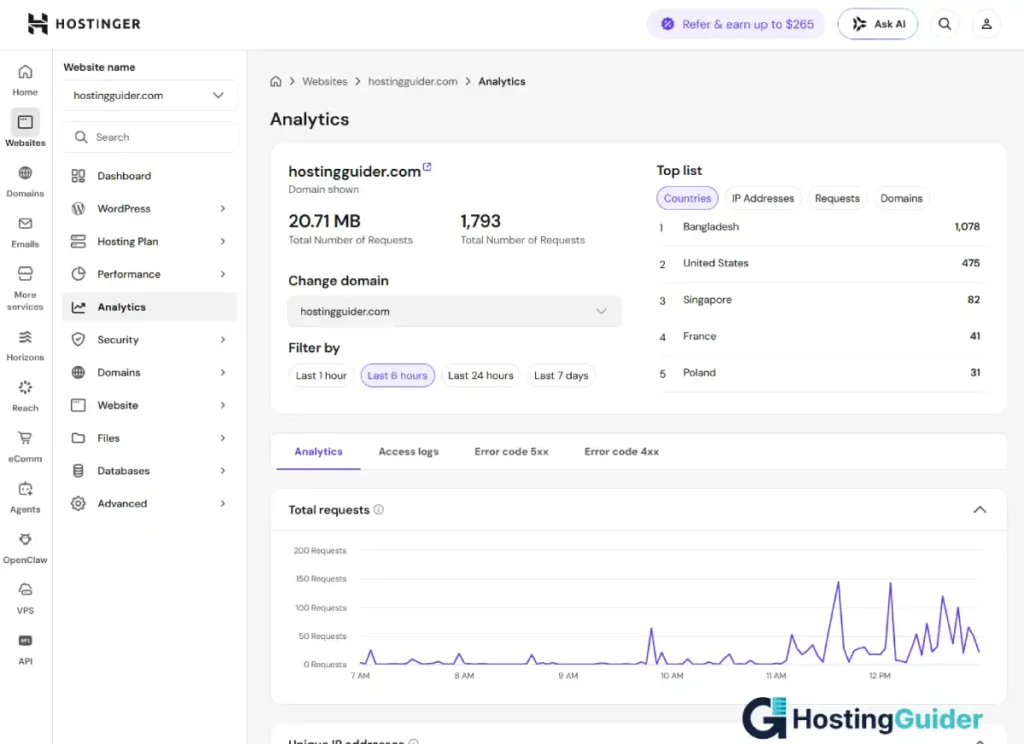Expand the Performance menu chevron
Screen dimensions: 1024x744
point(223,274)
